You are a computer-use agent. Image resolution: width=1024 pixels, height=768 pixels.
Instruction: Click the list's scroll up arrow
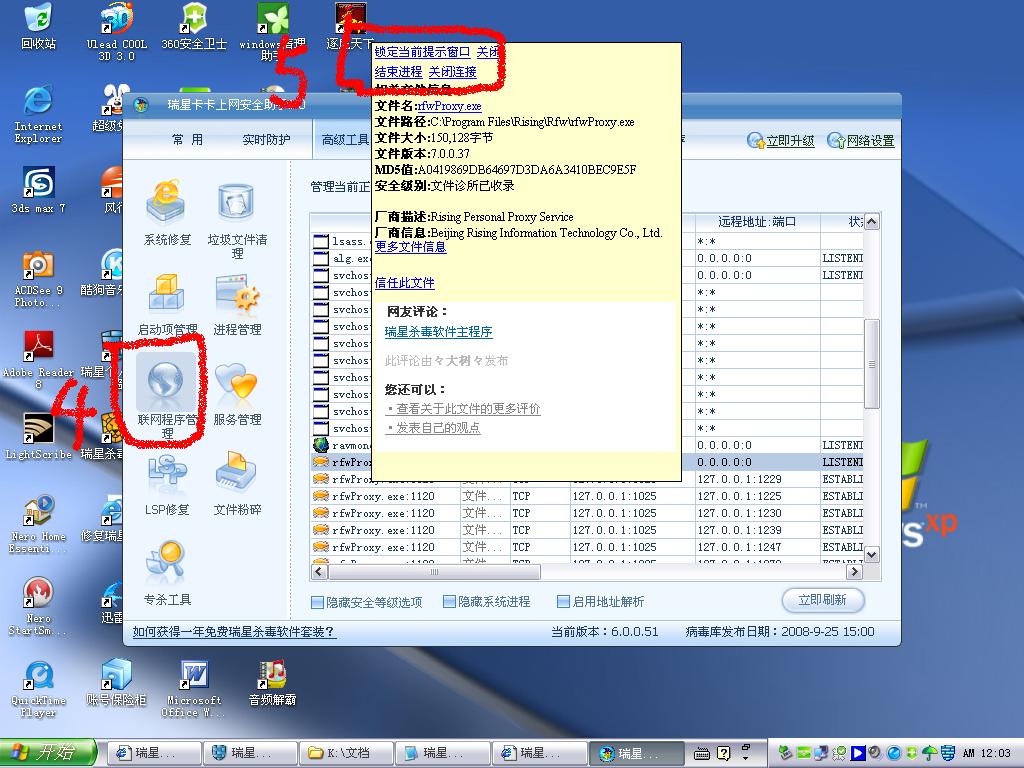872,221
